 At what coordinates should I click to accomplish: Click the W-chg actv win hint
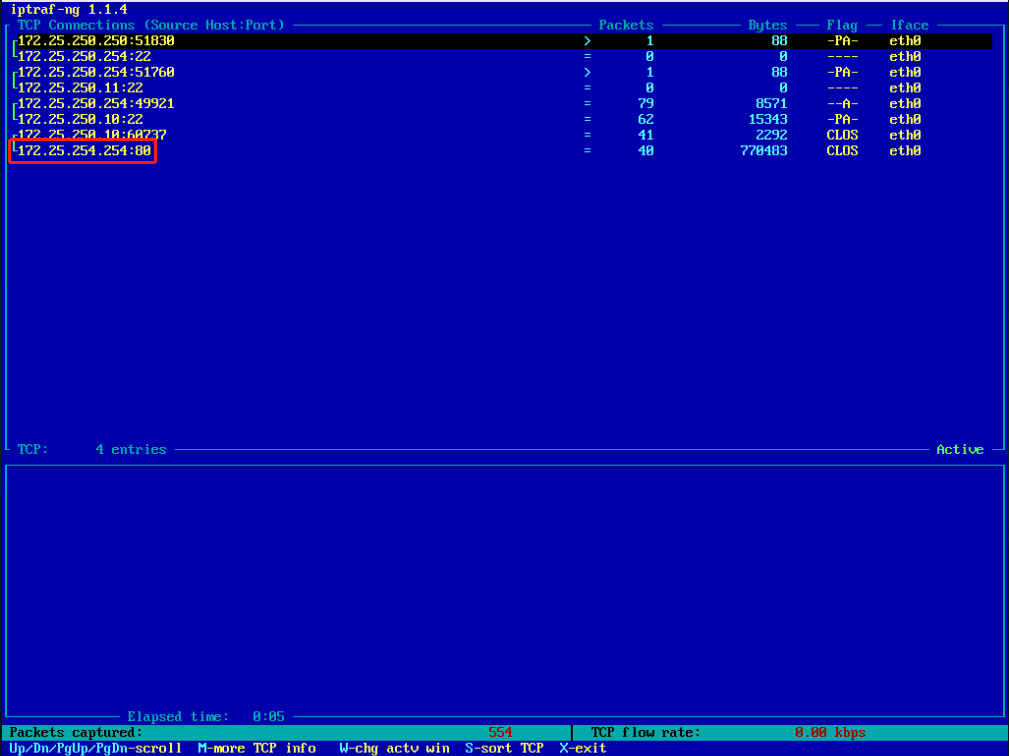pyautogui.click(x=394, y=748)
